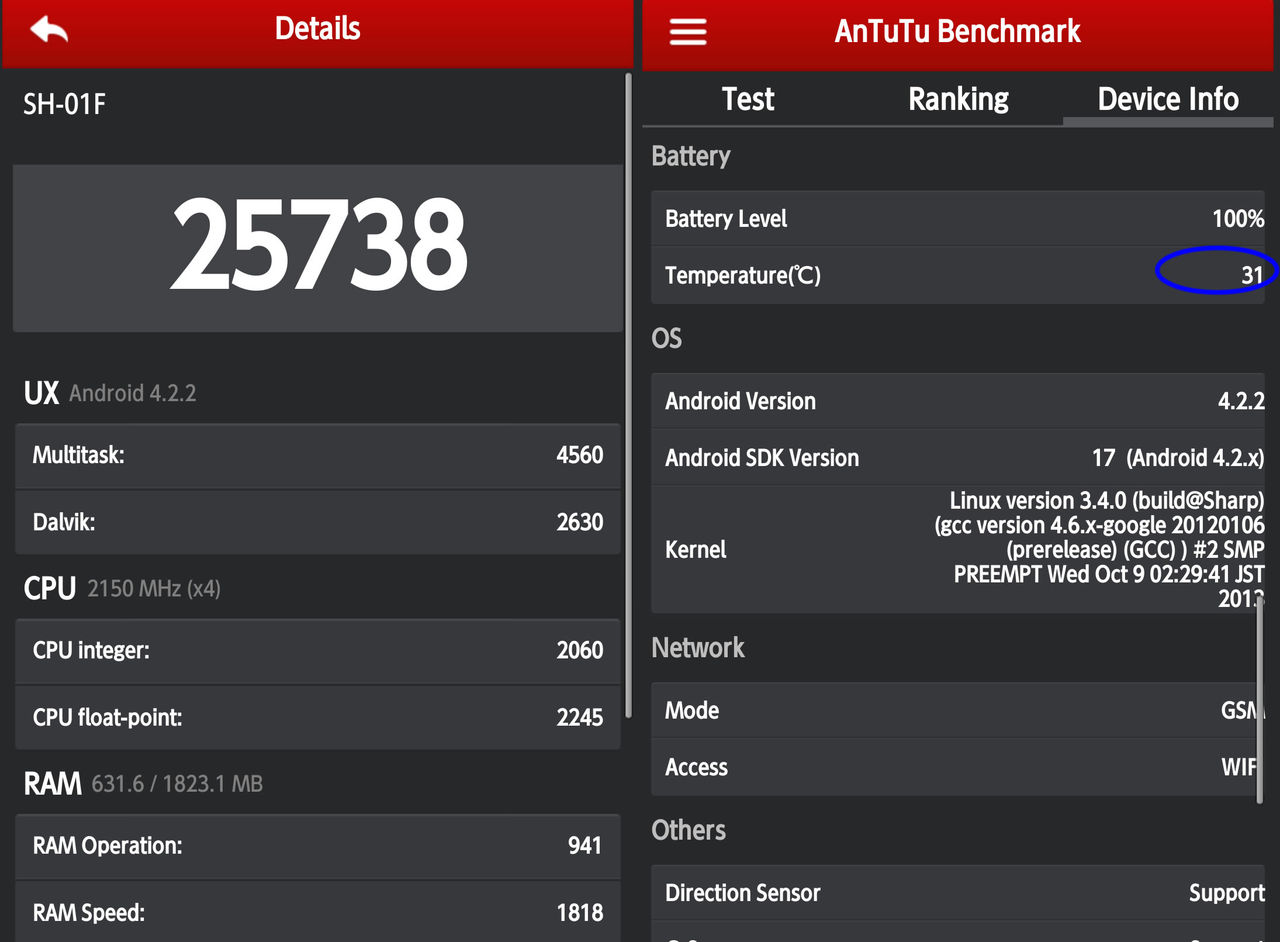
Task: Click the Others section heading
Action: pyautogui.click(x=688, y=830)
